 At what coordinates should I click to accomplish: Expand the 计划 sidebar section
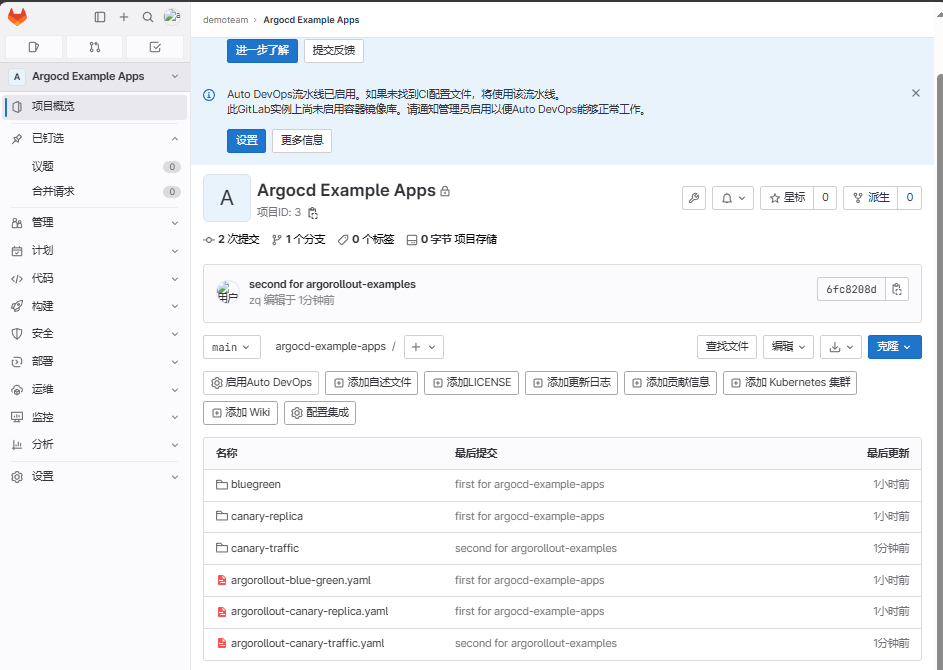click(96, 251)
